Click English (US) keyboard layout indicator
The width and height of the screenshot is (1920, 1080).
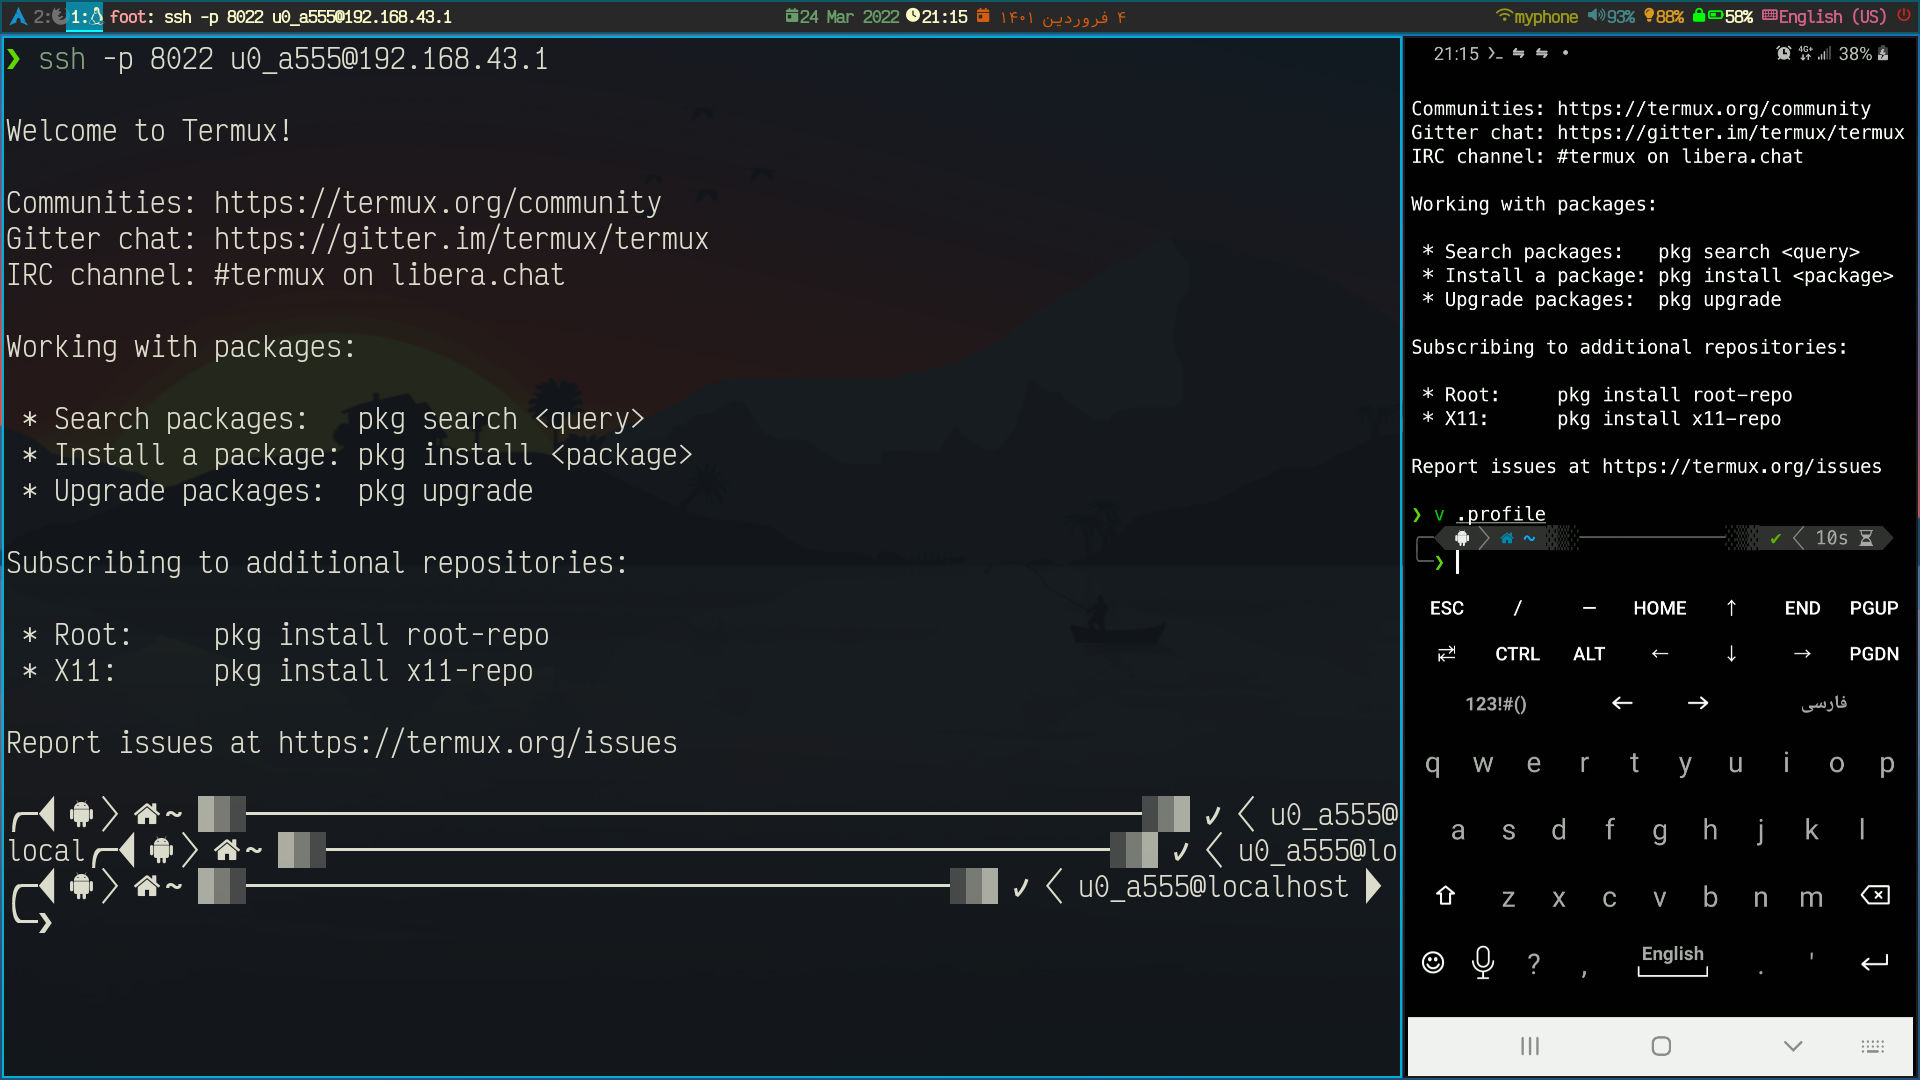pyautogui.click(x=1824, y=16)
